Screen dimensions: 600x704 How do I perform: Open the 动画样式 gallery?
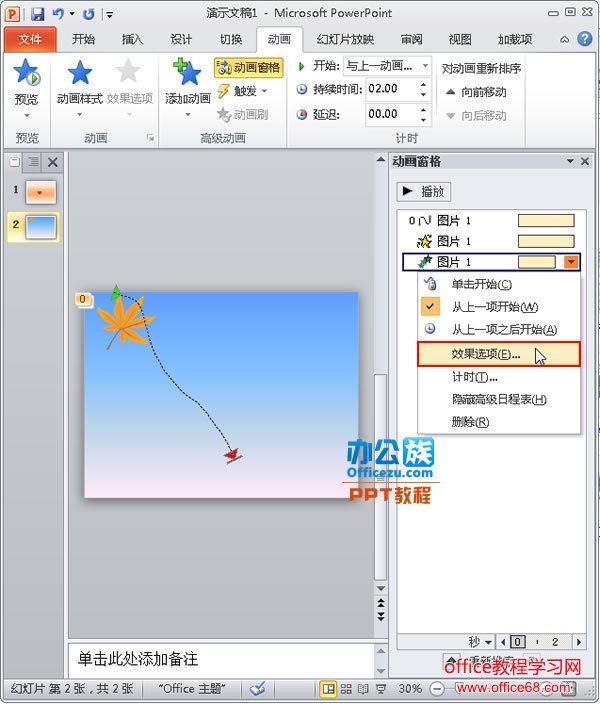point(80,88)
